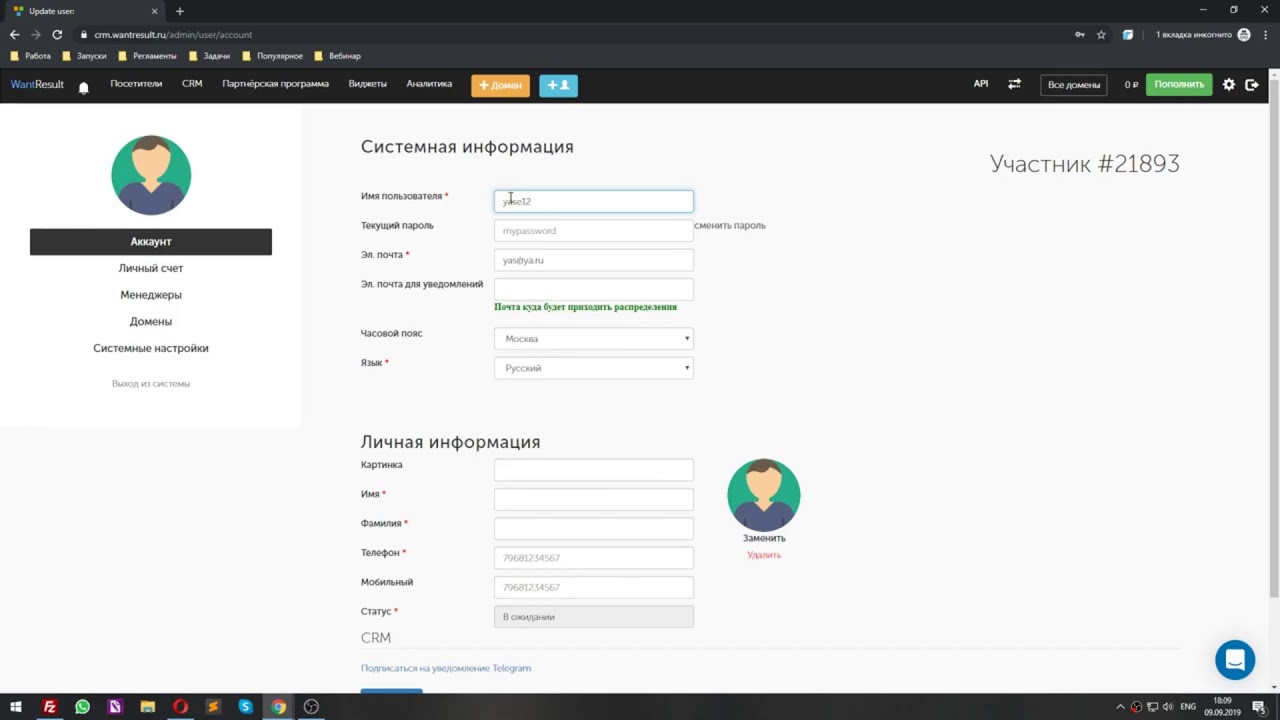This screenshot has width=1280, height=720.
Task: Open the Виджеты menu
Action: pos(367,84)
